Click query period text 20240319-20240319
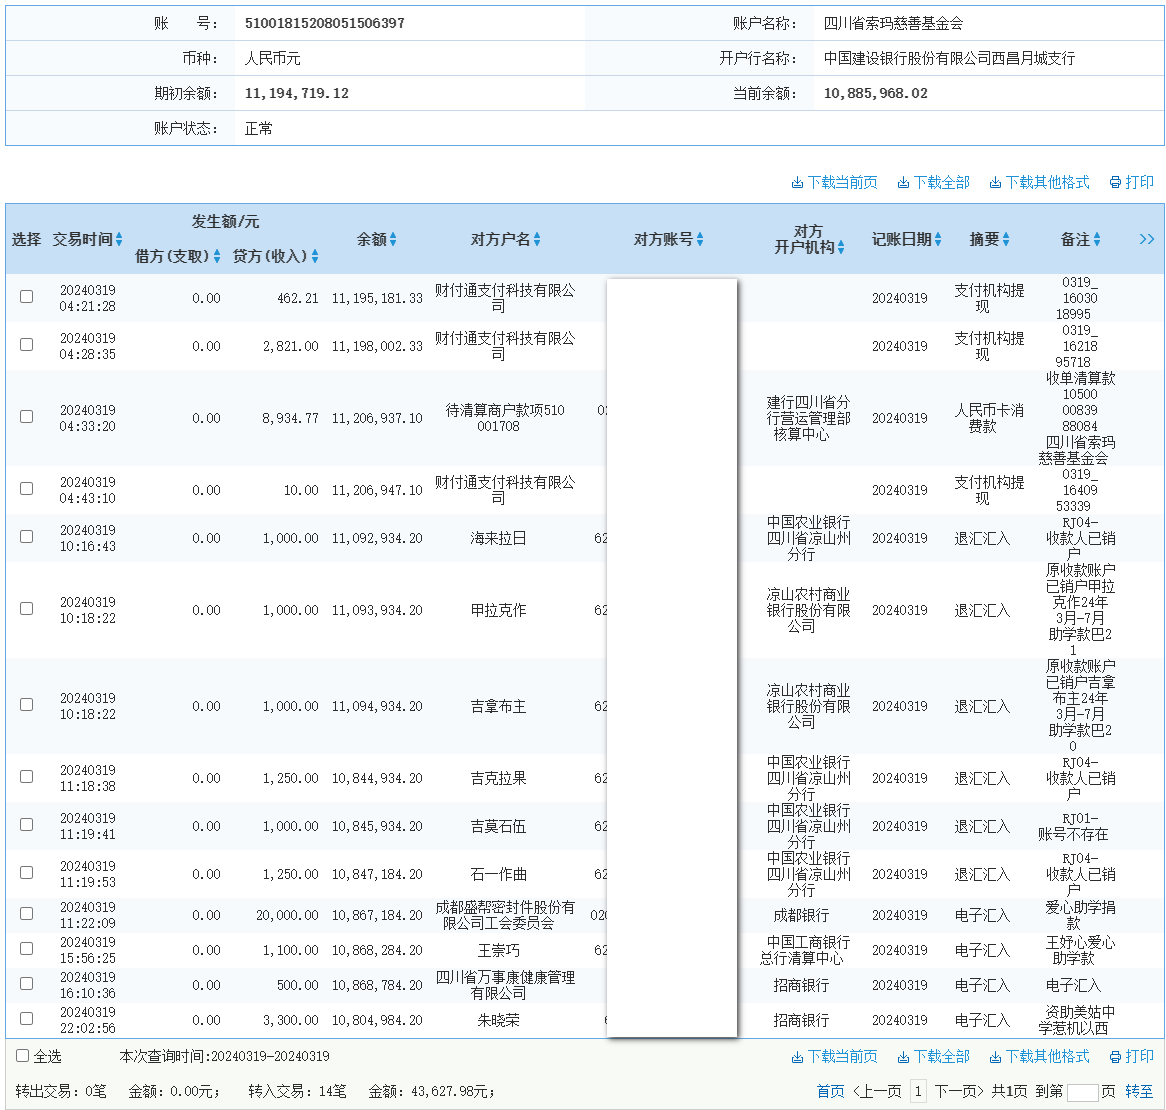 click(x=270, y=1056)
